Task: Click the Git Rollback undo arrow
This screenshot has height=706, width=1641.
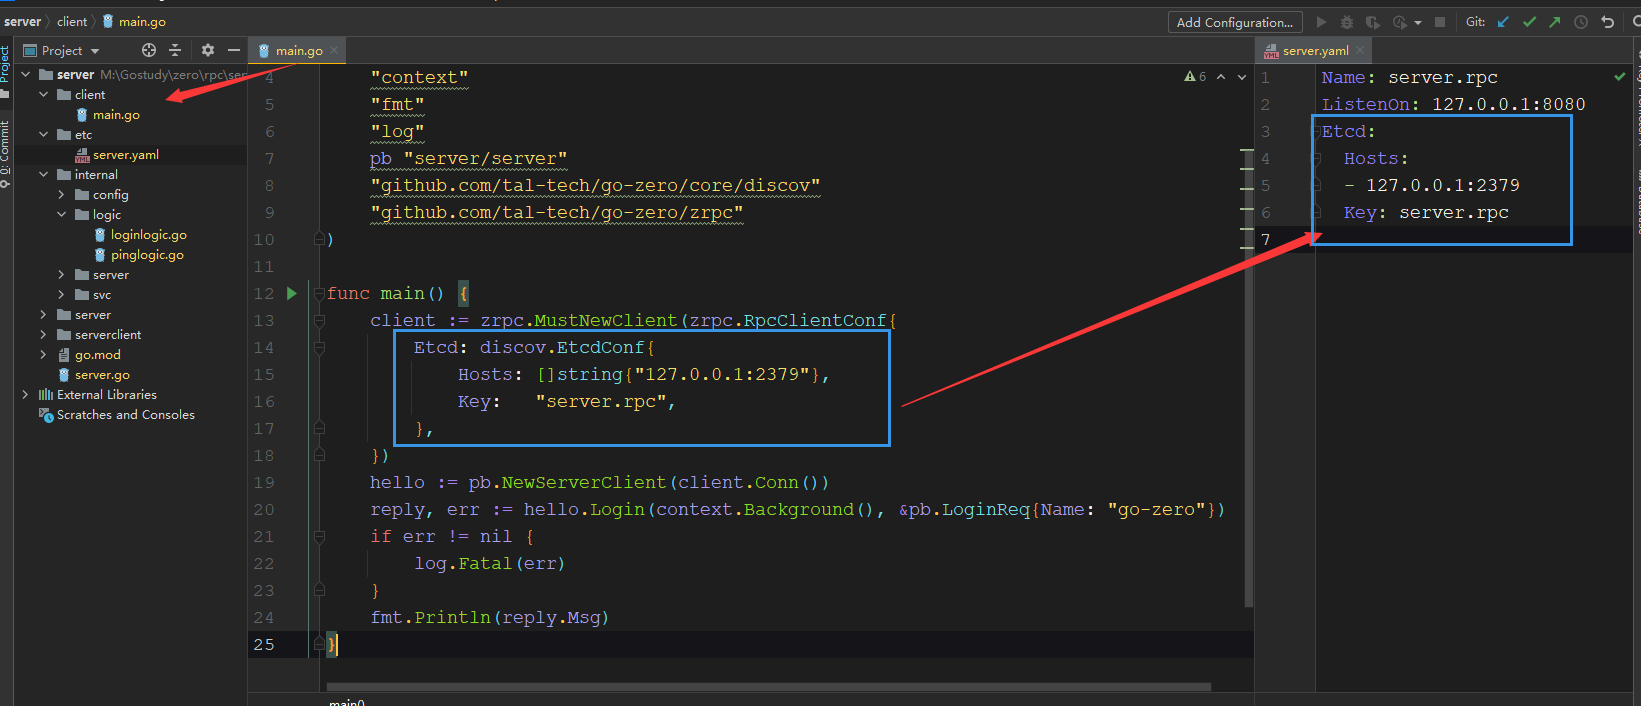Action: 1608,22
